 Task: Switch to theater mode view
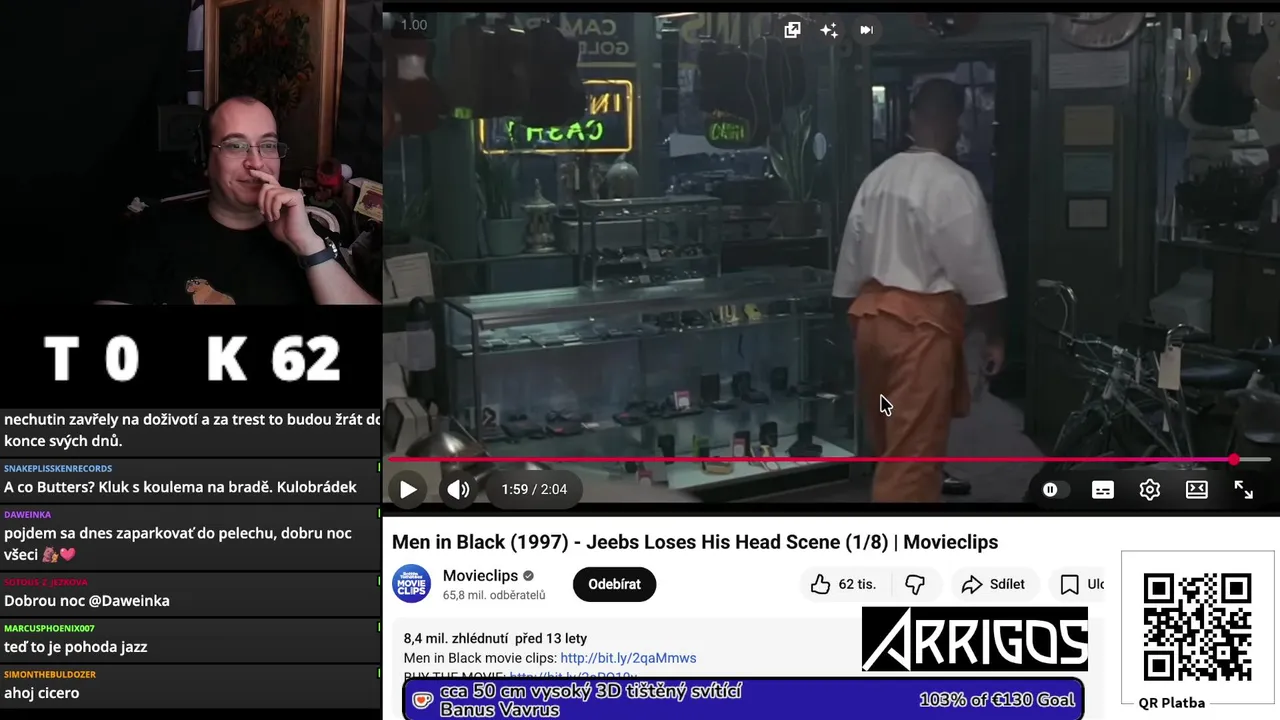click(1197, 489)
